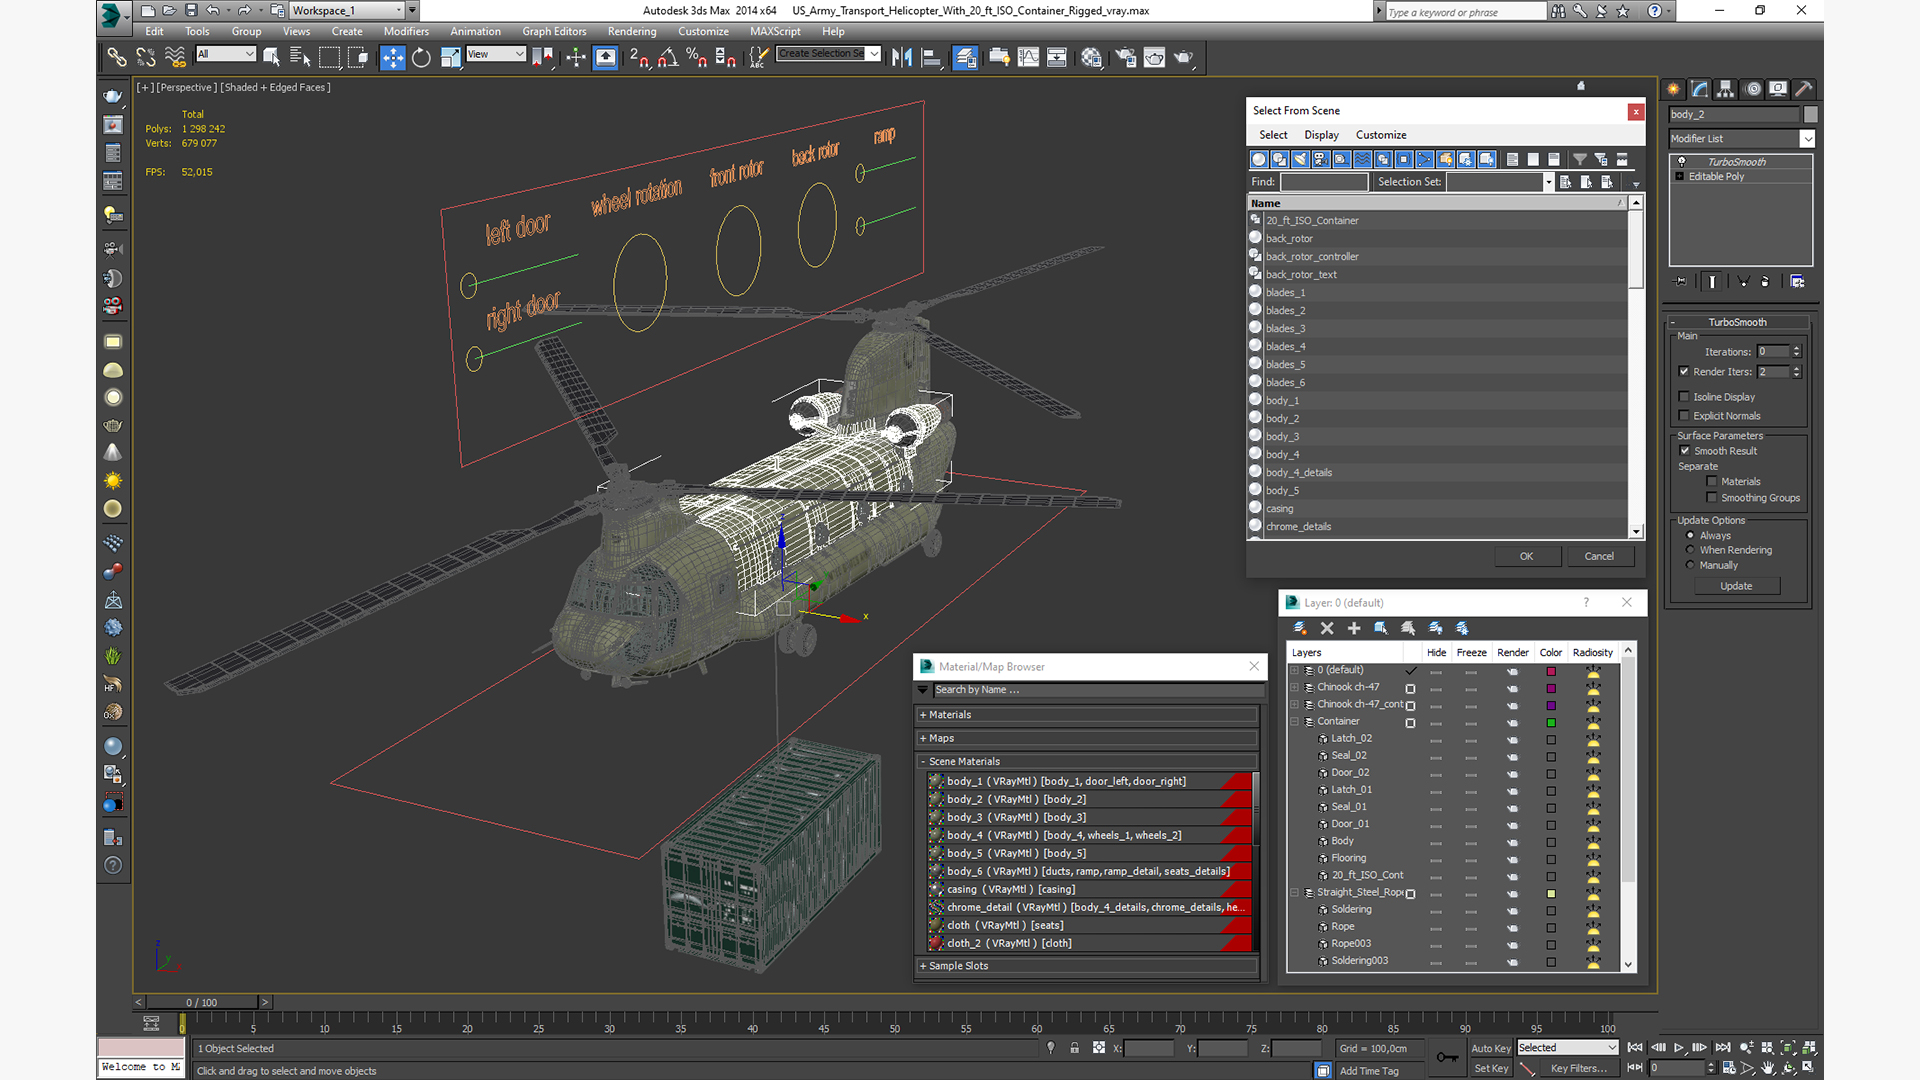Go to end of animation
The image size is (1920, 1080).
click(1723, 1048)
